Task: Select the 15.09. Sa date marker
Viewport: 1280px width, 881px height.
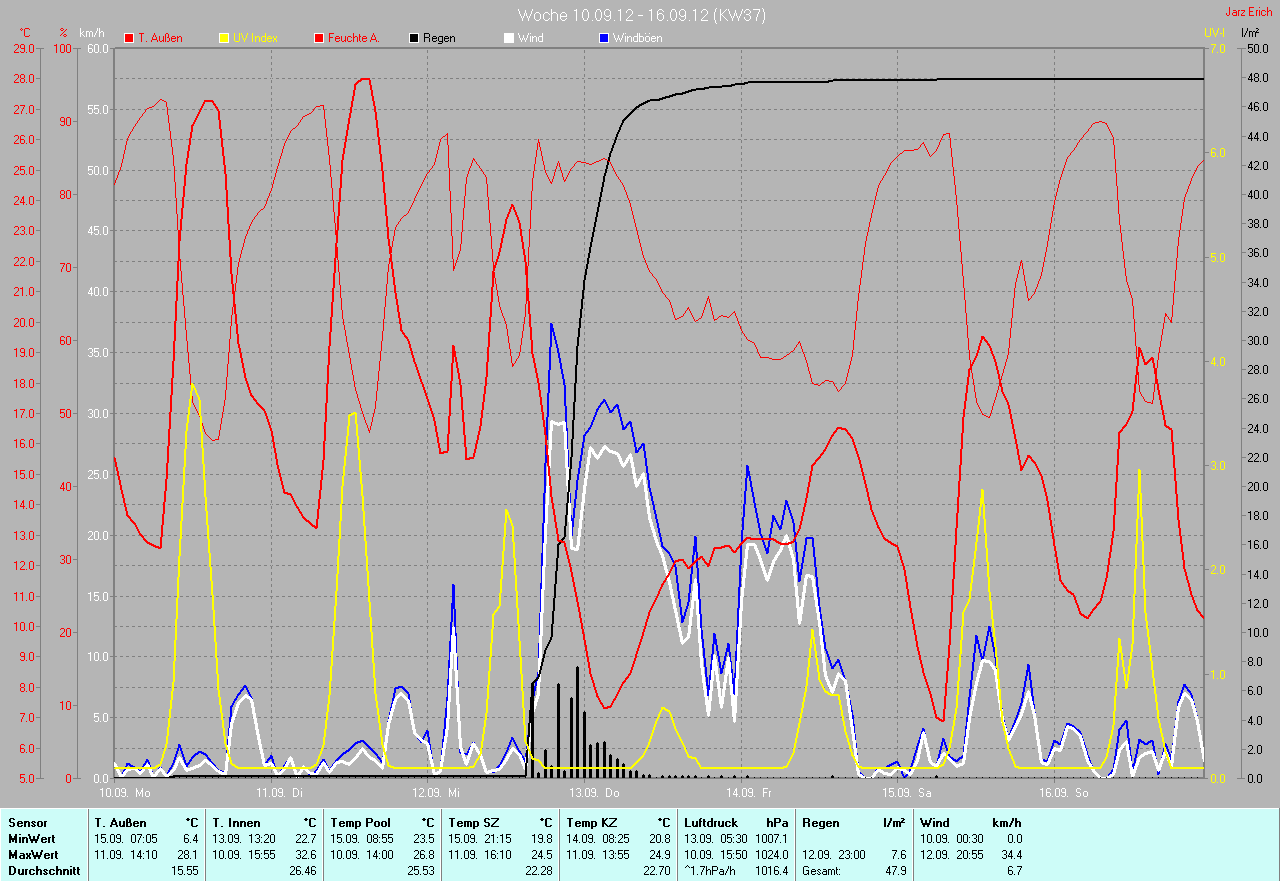Action: 906,792
